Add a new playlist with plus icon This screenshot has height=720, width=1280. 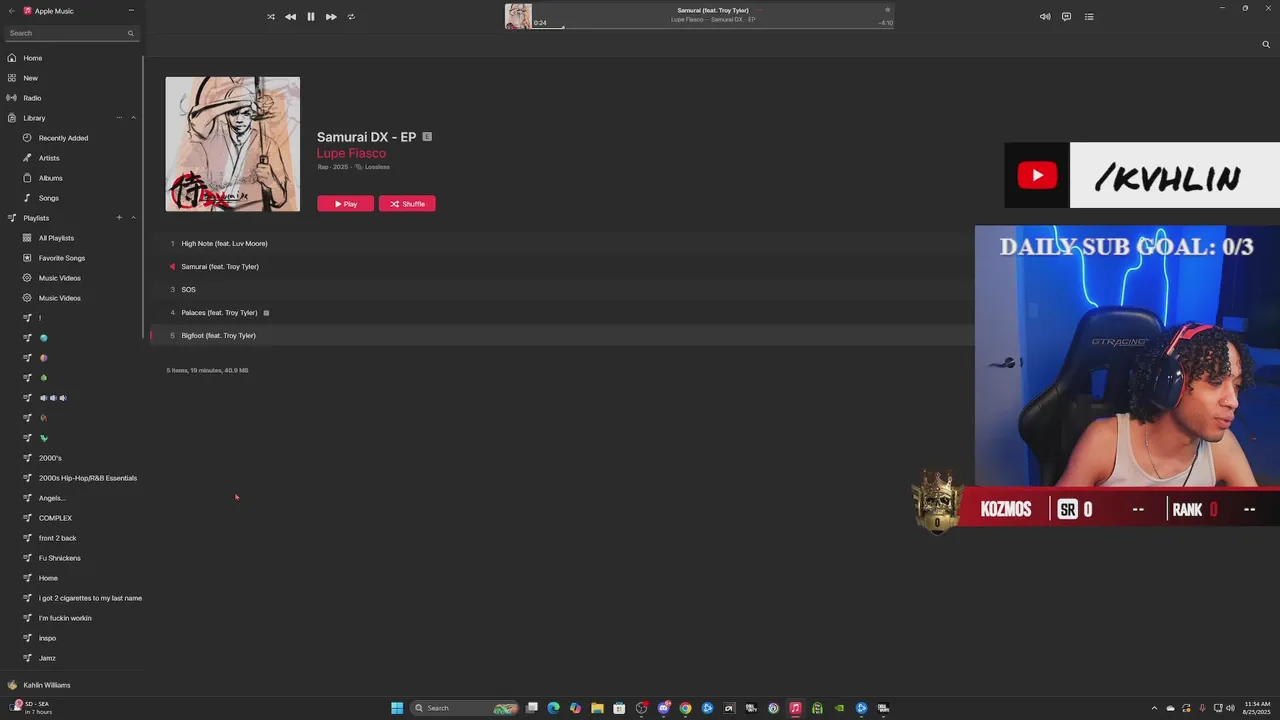(119, 218)
